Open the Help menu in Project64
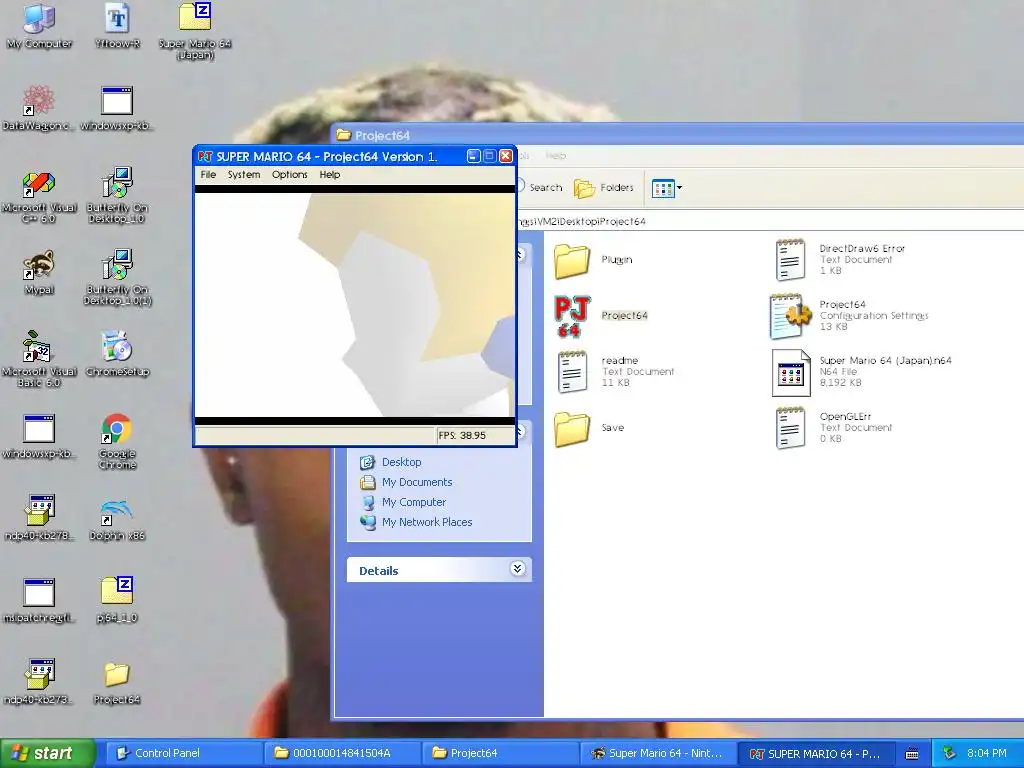Viewport: 1024px width, 768px height. [x=330, y=174]
